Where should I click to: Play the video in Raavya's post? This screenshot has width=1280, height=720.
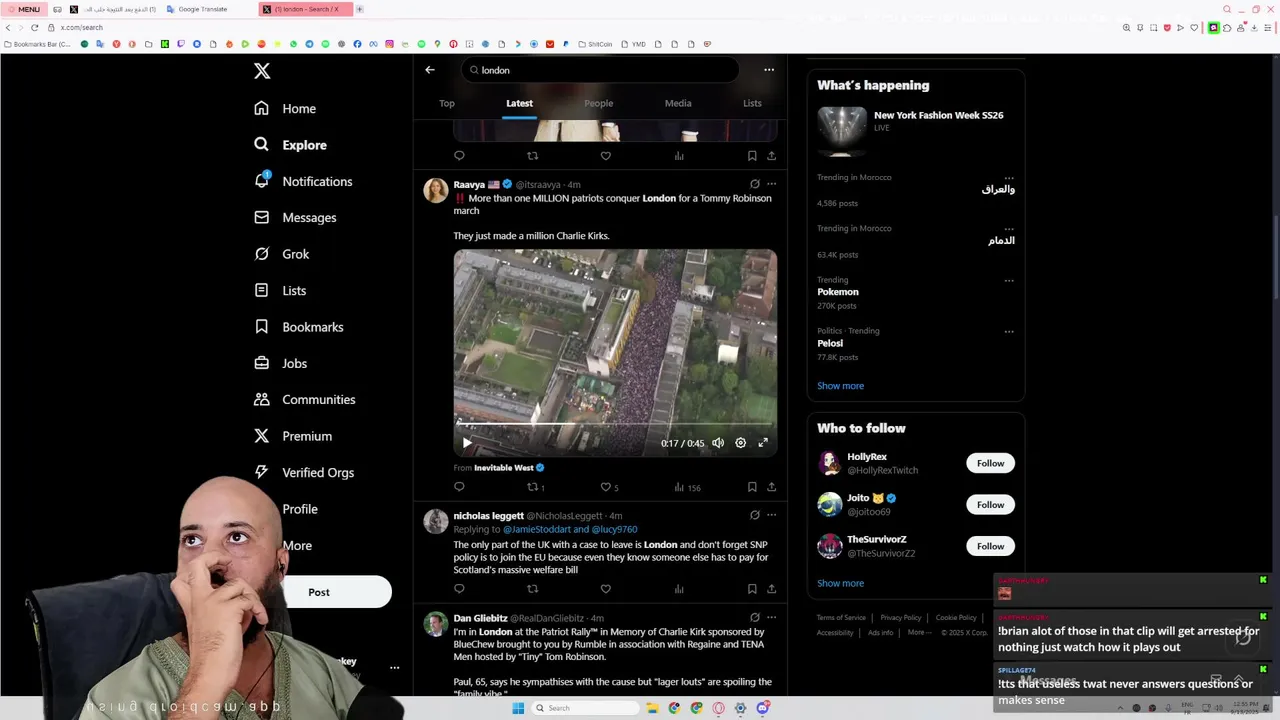[467, 443]
